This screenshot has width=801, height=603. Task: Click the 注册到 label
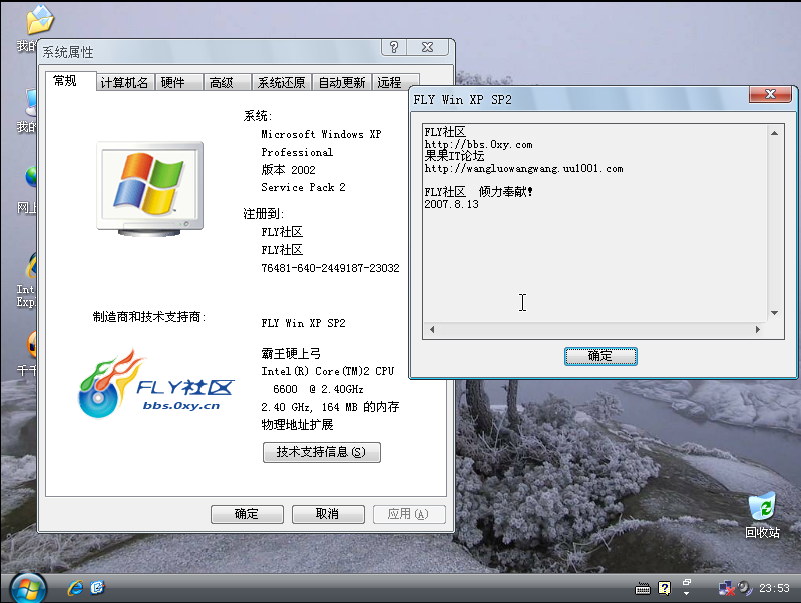coord(264,214)
